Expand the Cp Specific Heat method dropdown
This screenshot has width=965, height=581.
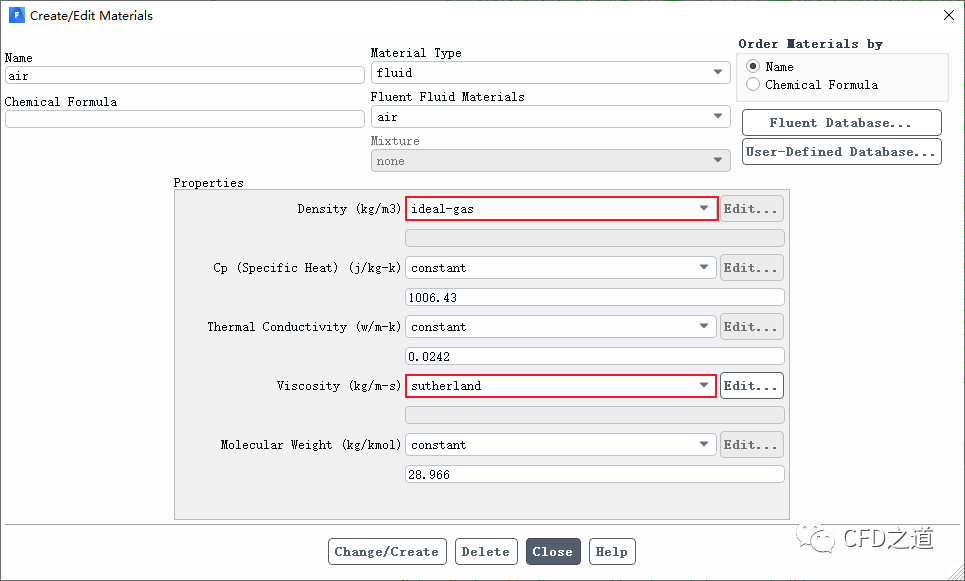pyautogui.click(x=561, y=268)
